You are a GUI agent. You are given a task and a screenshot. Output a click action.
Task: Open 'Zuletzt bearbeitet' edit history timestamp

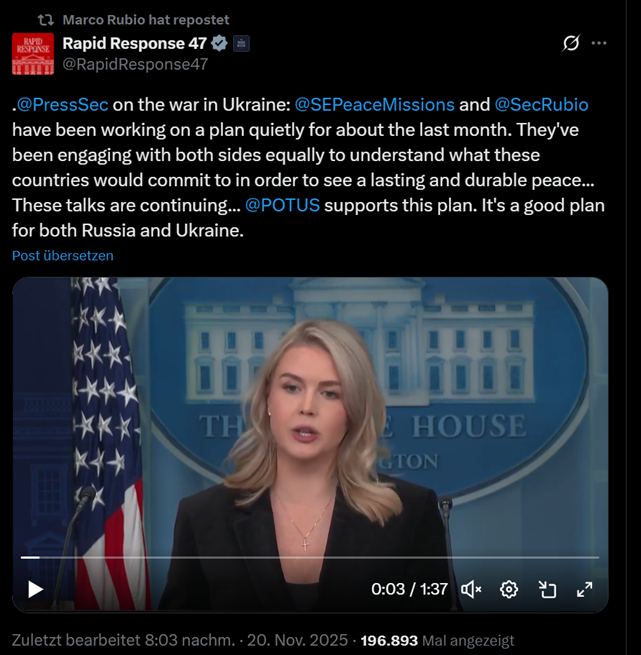123,640
